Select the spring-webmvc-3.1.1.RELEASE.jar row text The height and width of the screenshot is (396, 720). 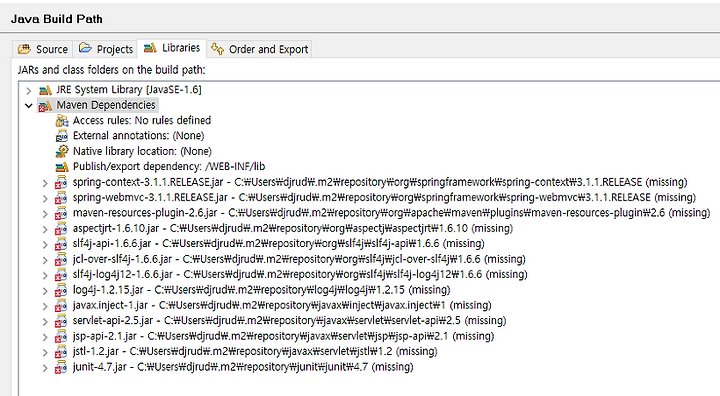384,198
